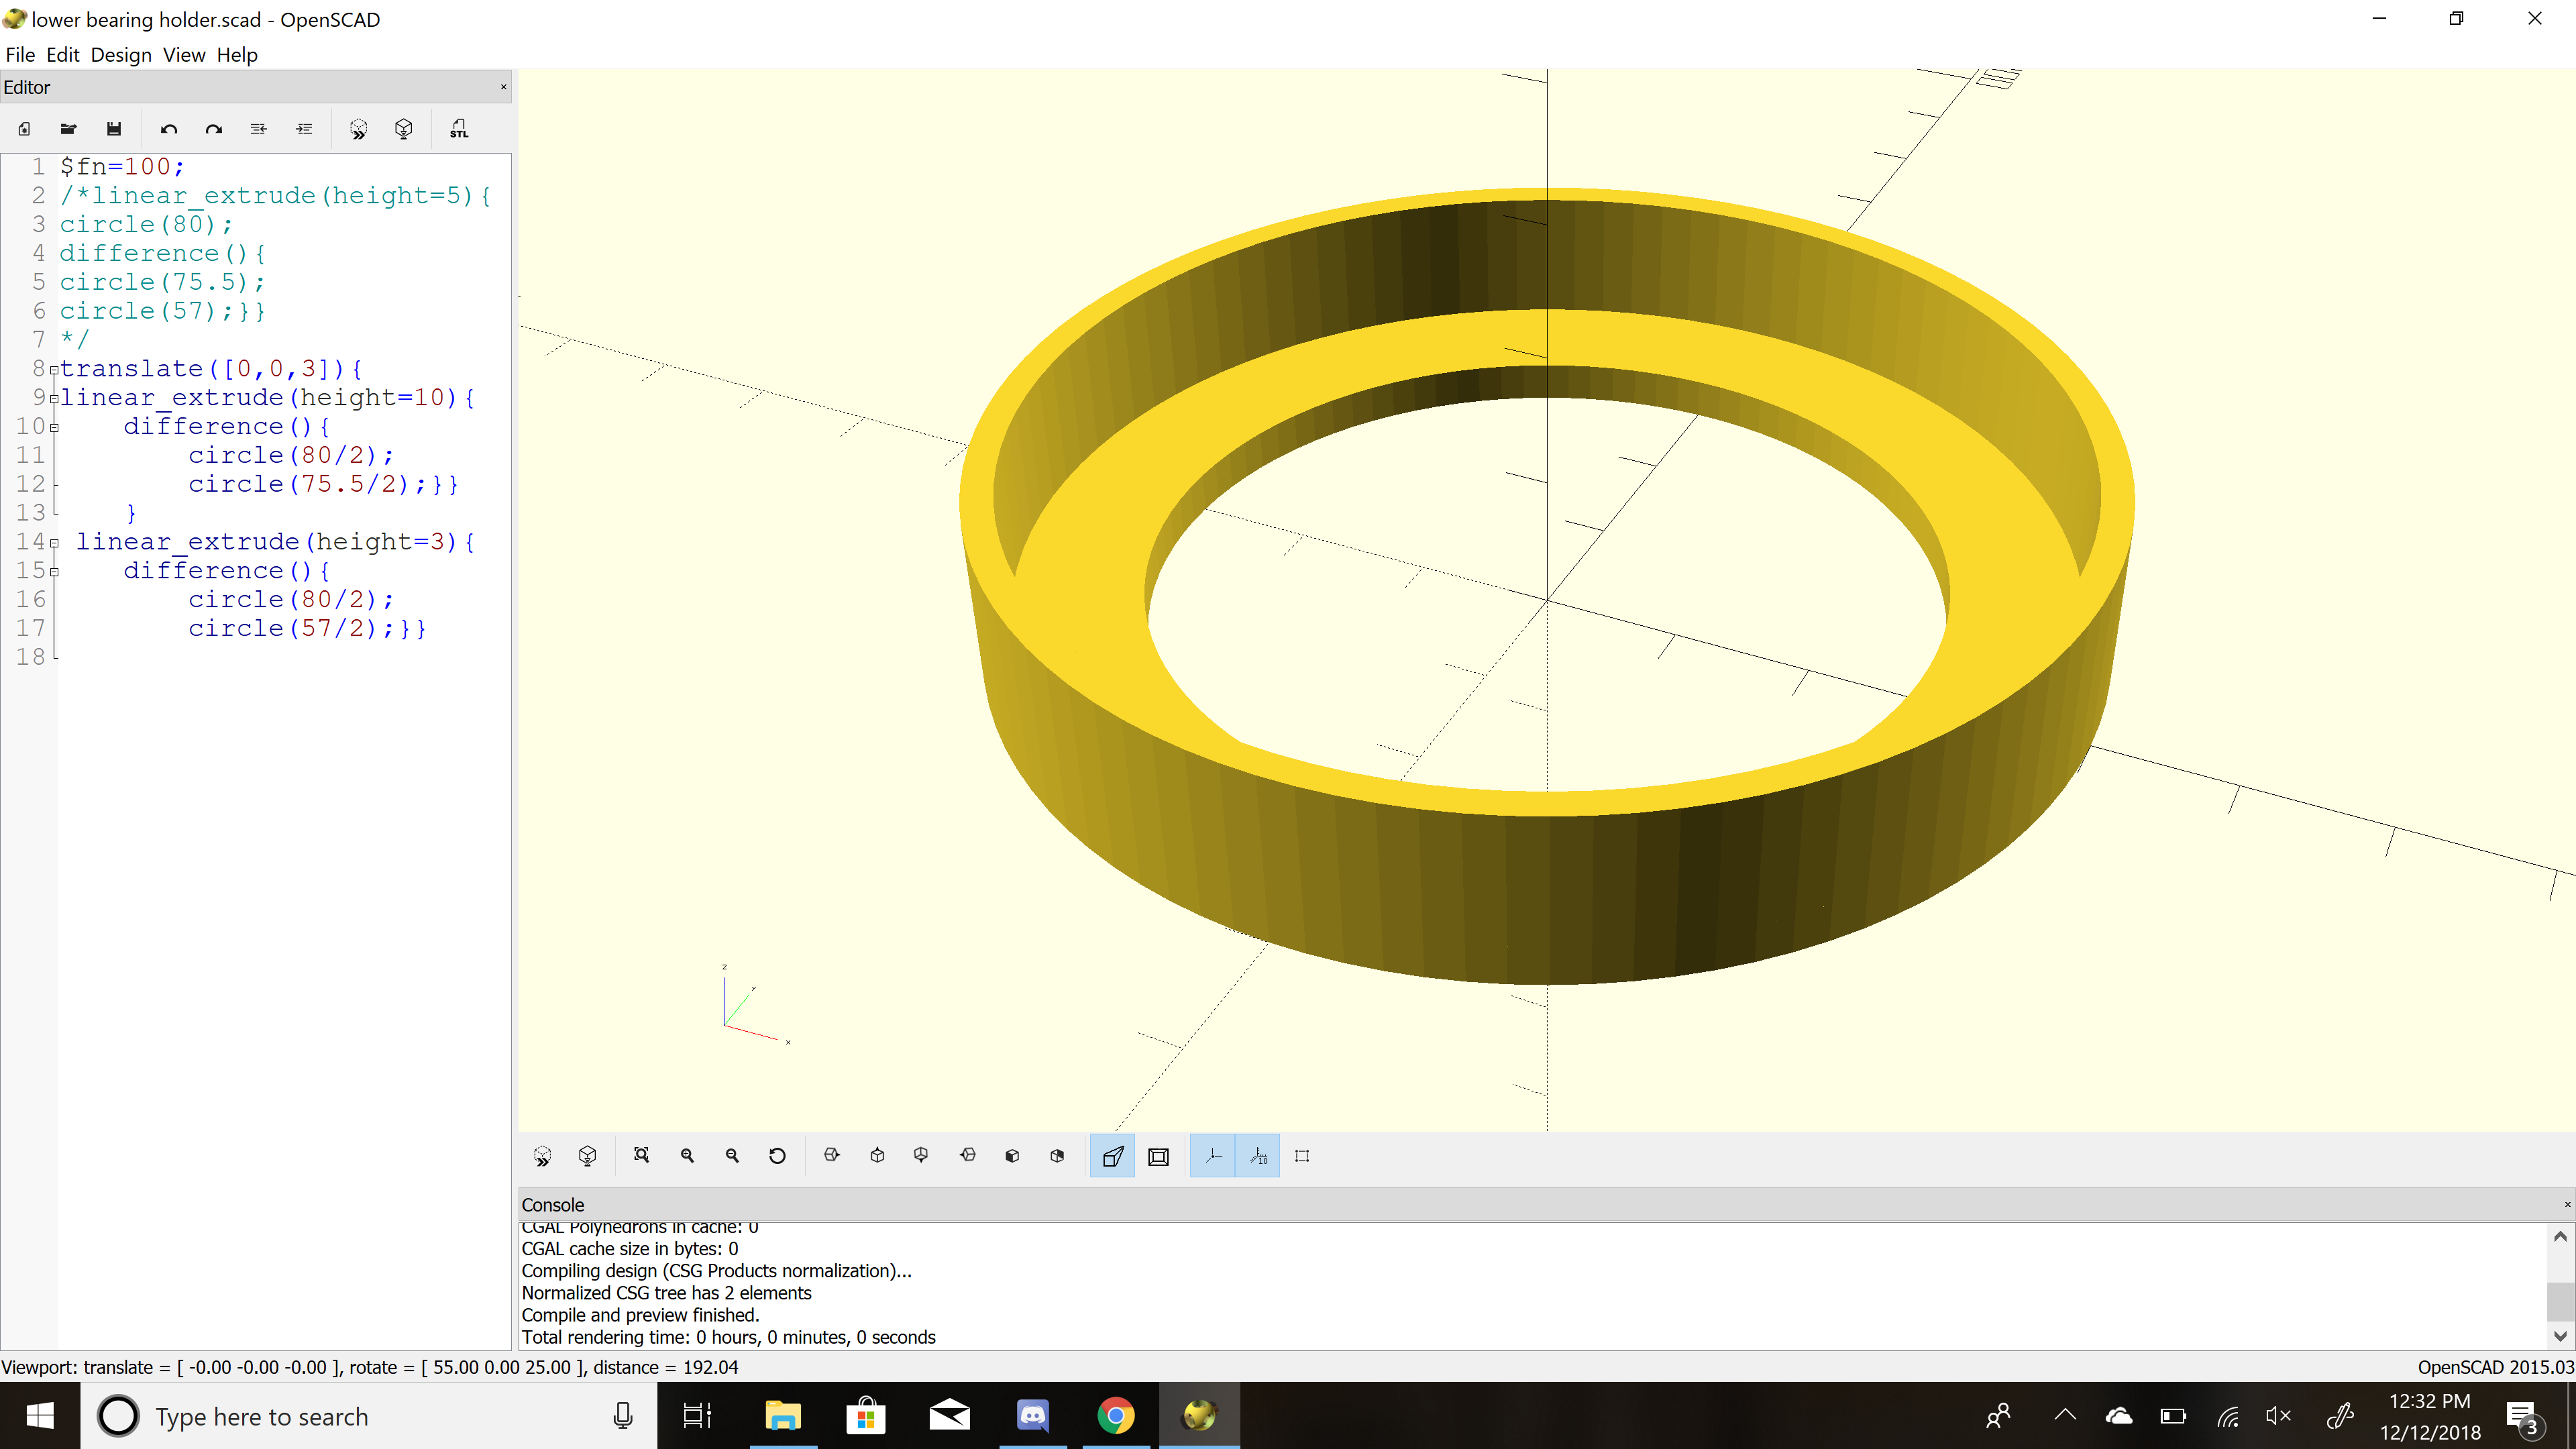Collapse the translate block at line 8
2576x1449 pixels.
click(54, 370)
